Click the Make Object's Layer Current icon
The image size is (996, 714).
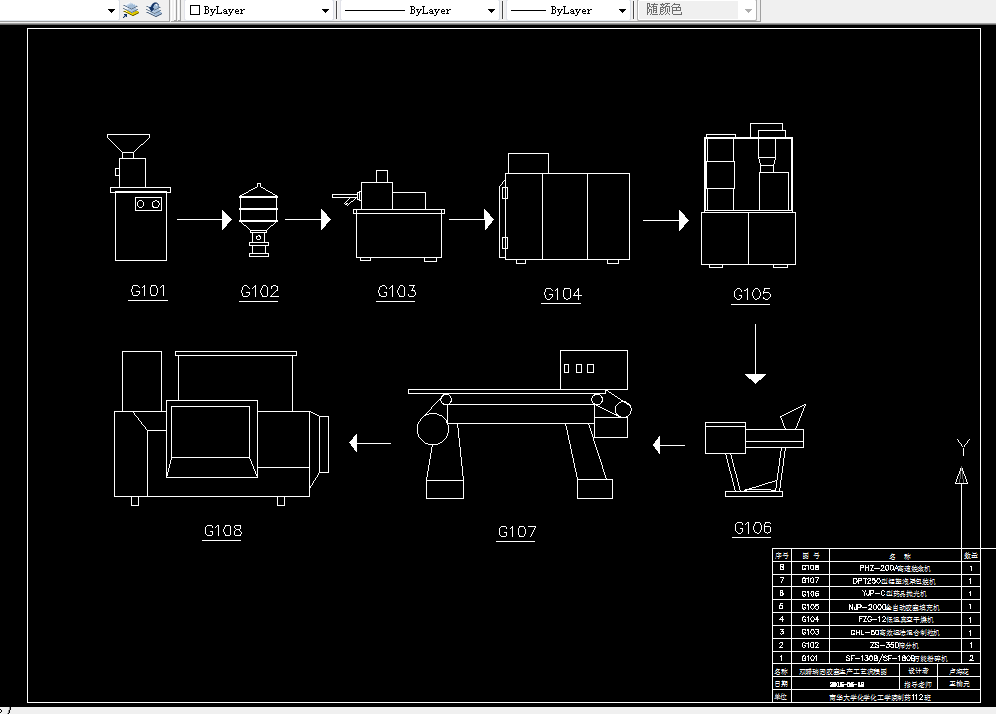click(x=131, y=10)
